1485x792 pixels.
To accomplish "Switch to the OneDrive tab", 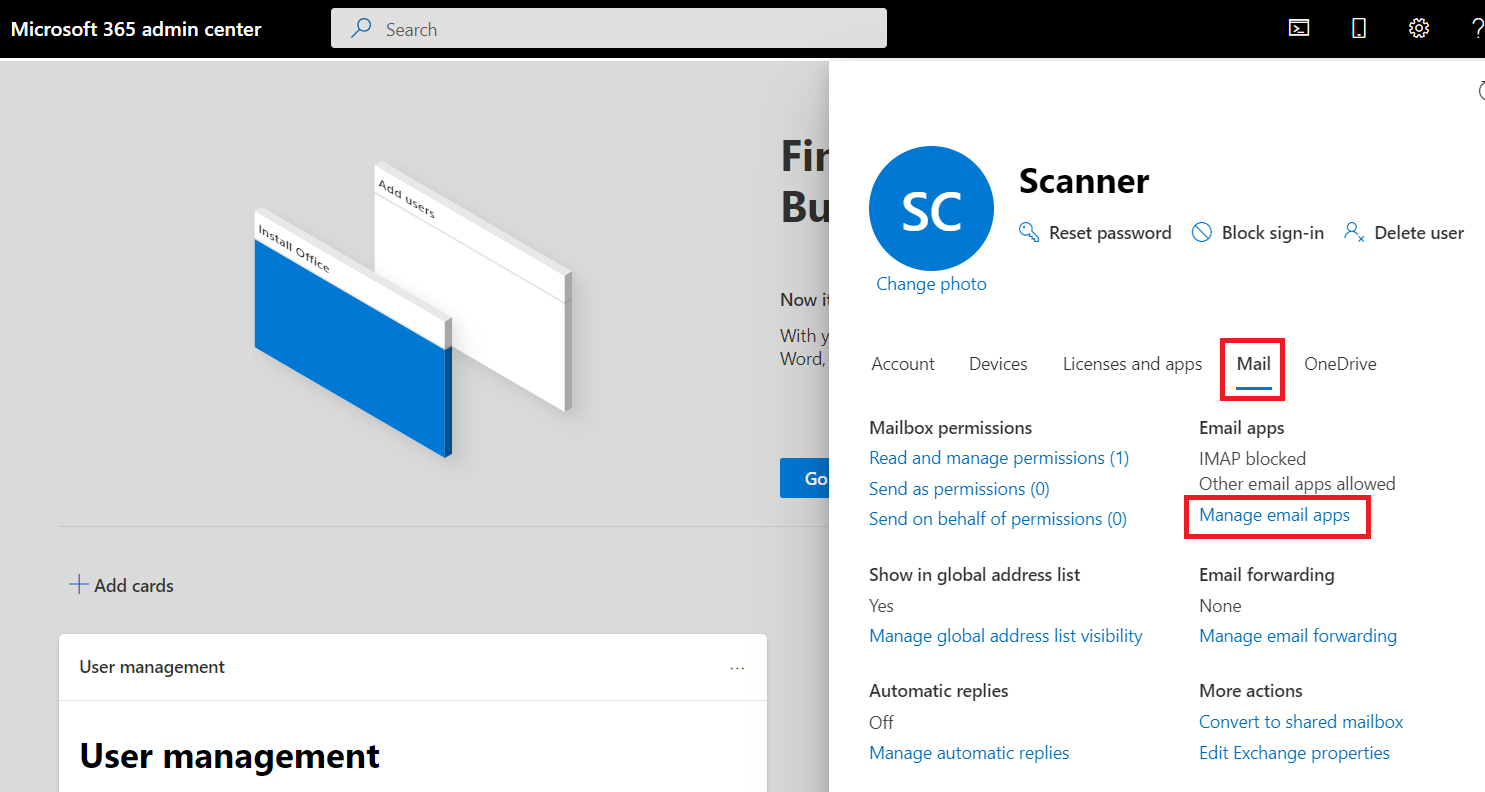I will 1340,364.
